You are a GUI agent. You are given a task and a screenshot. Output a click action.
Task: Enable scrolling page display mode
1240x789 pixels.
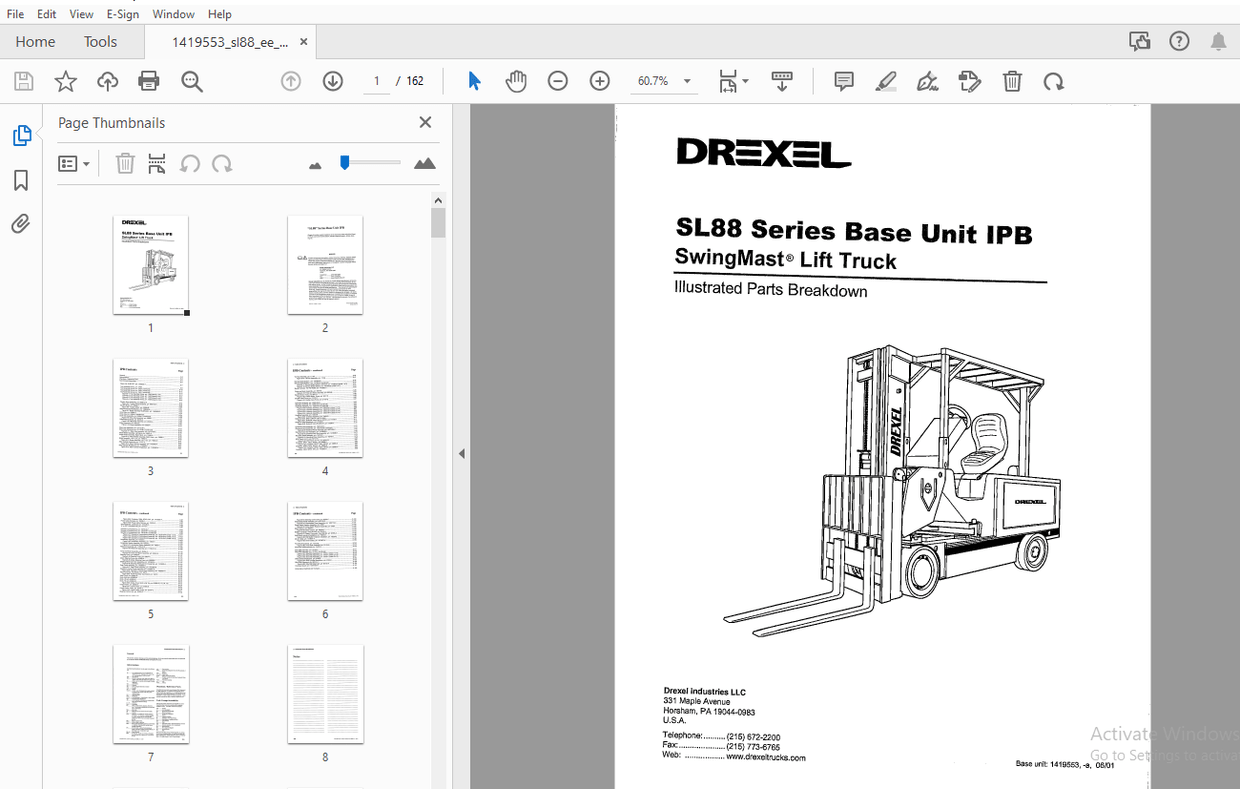781,81
